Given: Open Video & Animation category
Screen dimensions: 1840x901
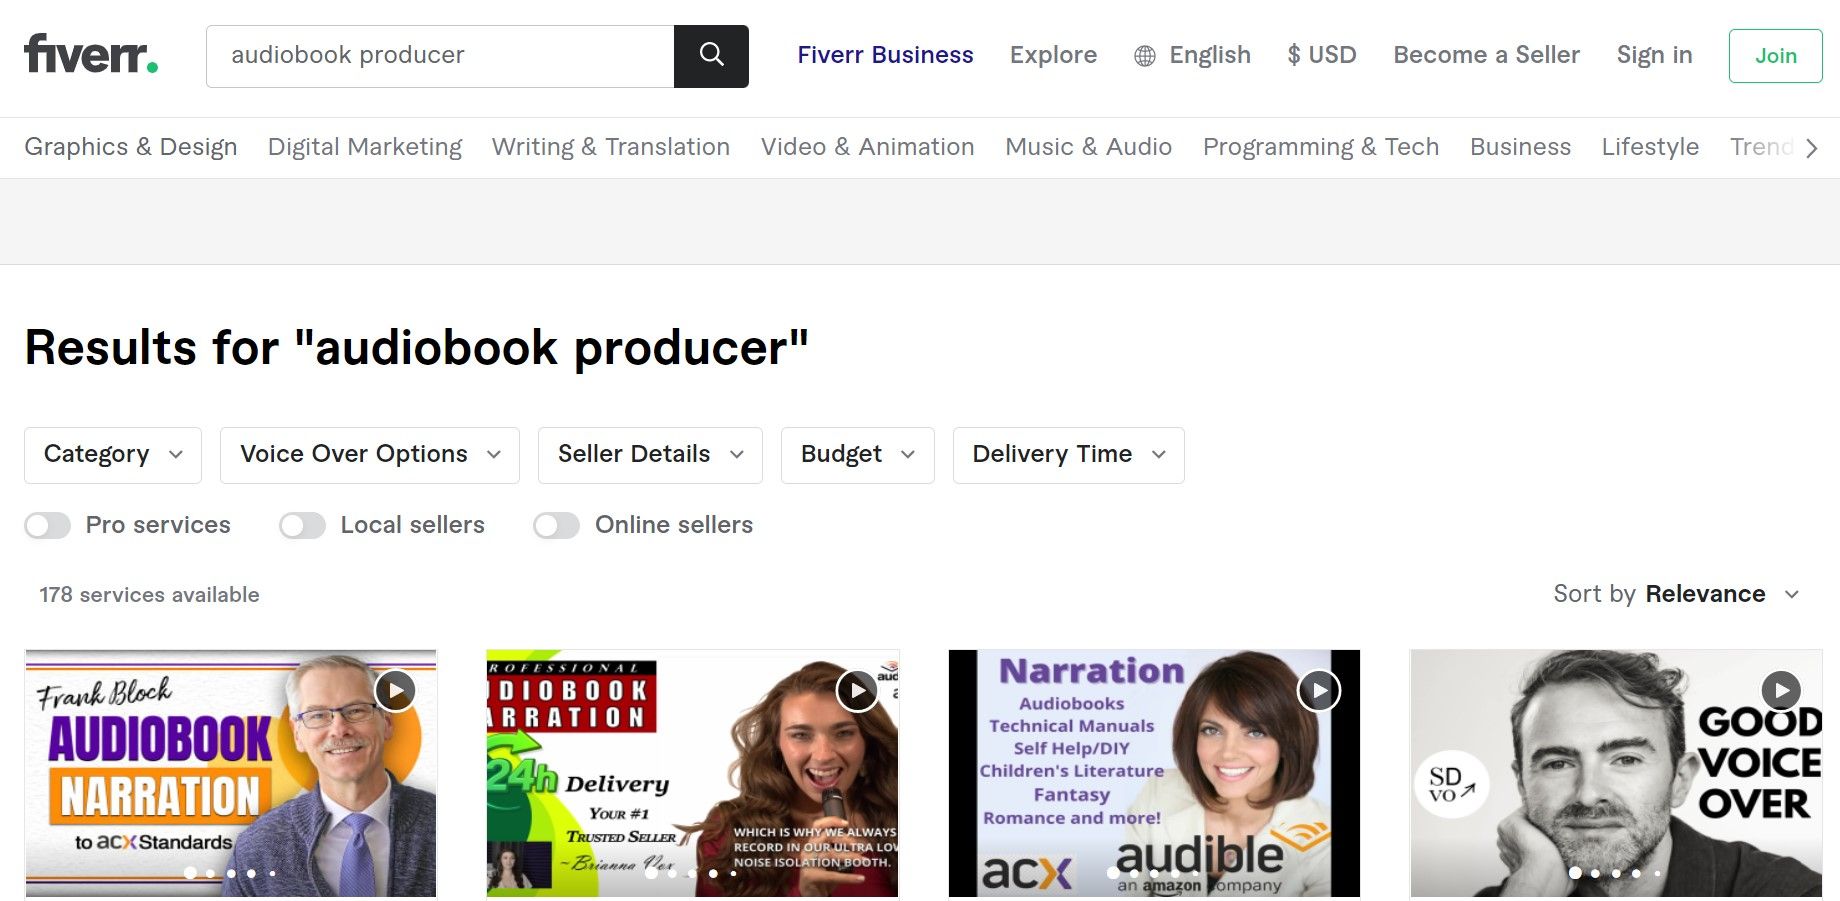Looking at the screenshot, I should click(868, 147).
